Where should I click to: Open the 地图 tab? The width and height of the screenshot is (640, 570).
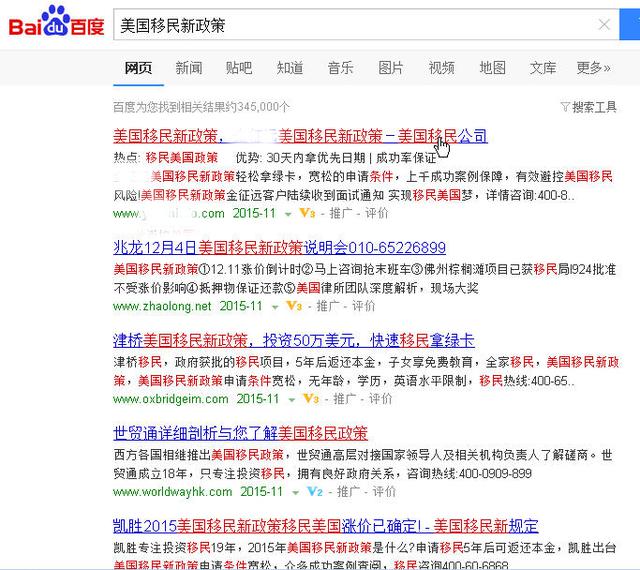point(493,68)
